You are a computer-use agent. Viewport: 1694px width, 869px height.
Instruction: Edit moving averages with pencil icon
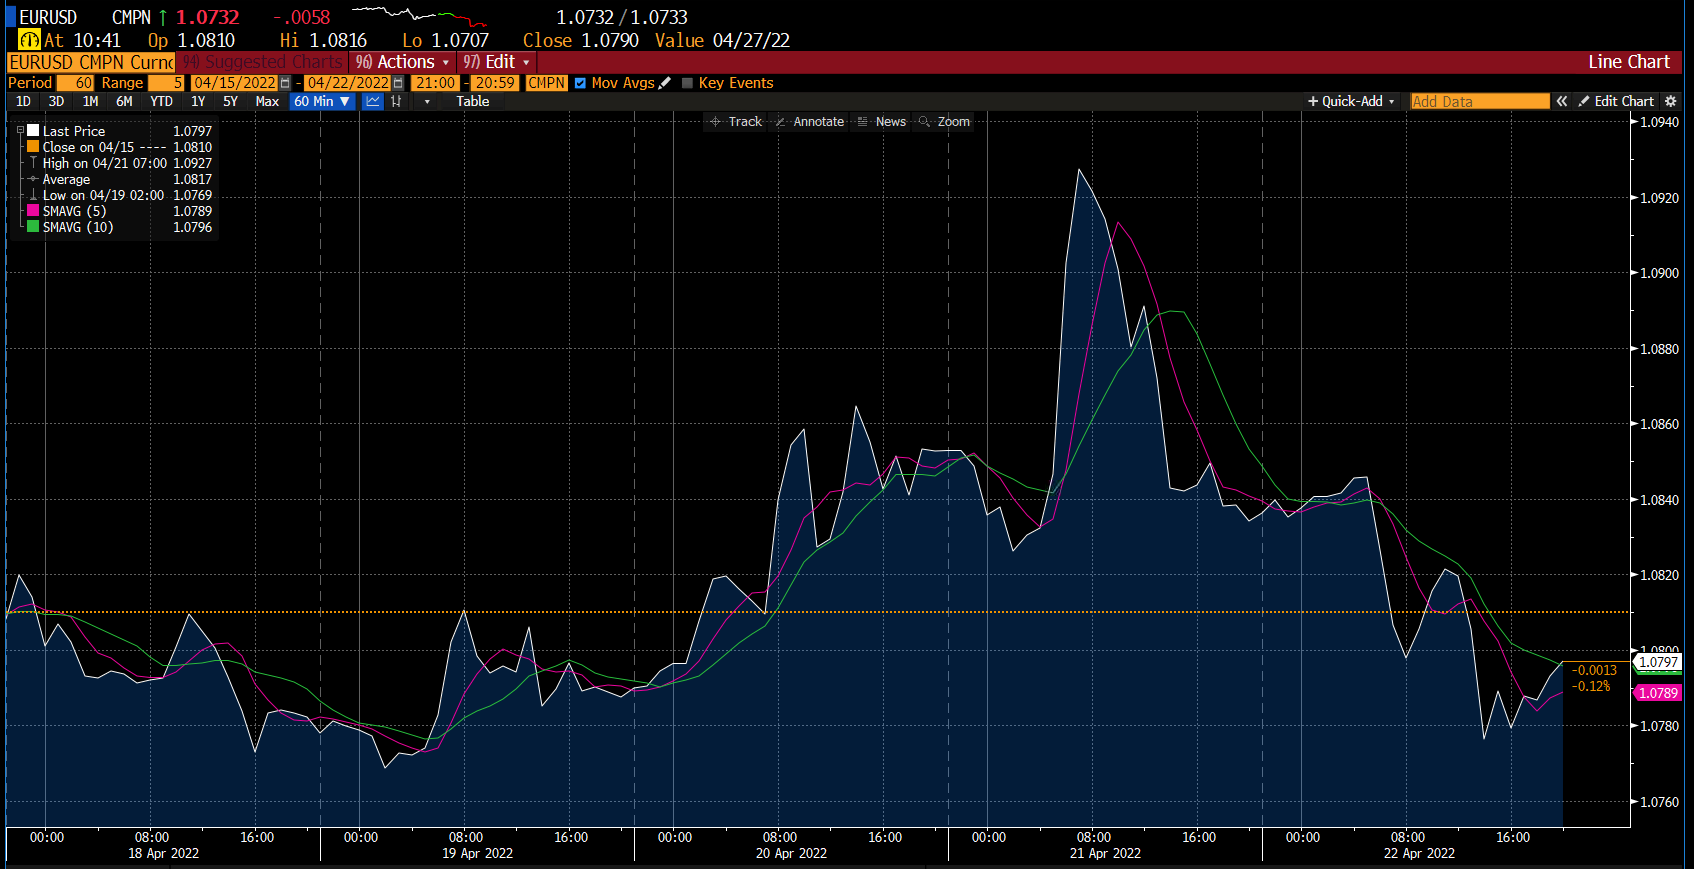pyautogui.click(x=665, y=83)
